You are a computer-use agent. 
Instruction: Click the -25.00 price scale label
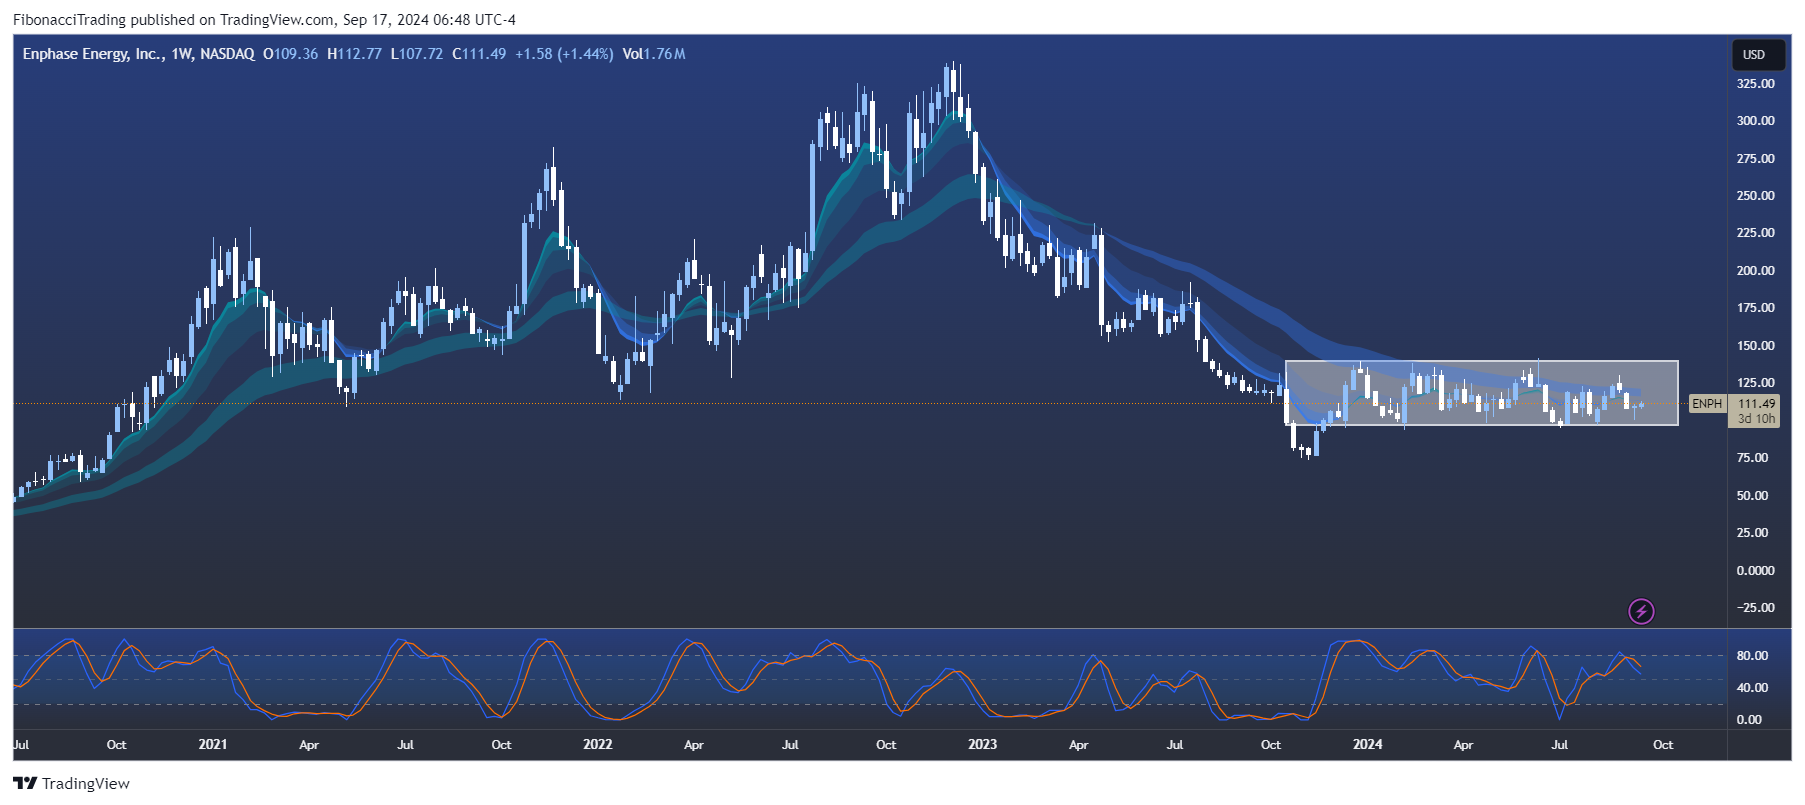(1755, 608)
